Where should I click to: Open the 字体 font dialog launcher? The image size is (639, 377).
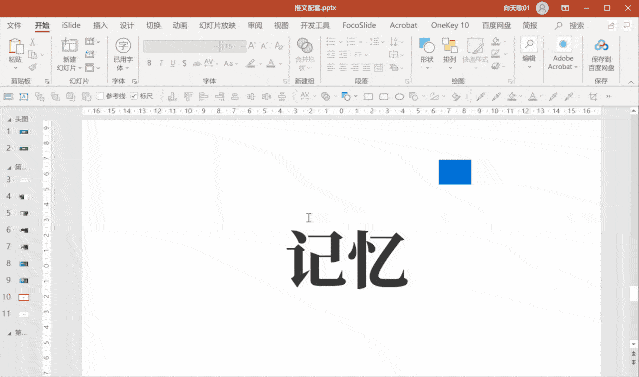[x=285, y=82]
